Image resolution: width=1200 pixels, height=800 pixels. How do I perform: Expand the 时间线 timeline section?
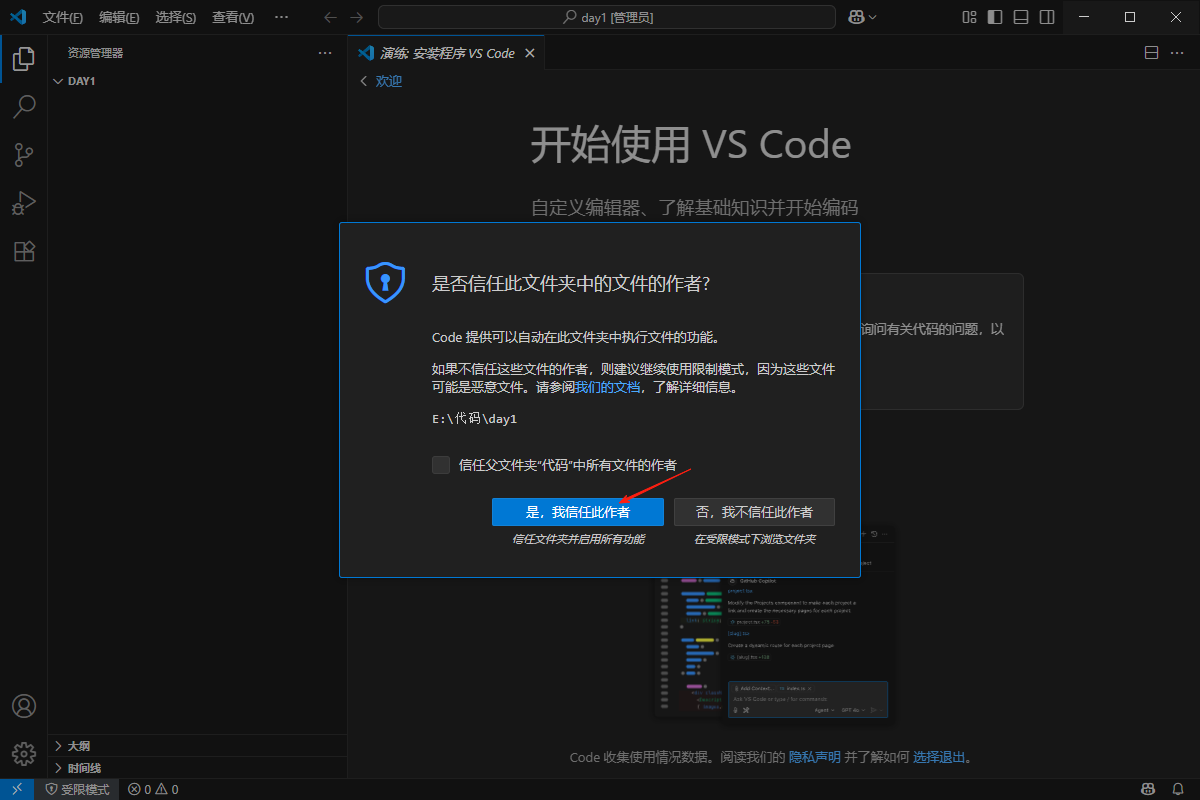click(x=197, y=768)
